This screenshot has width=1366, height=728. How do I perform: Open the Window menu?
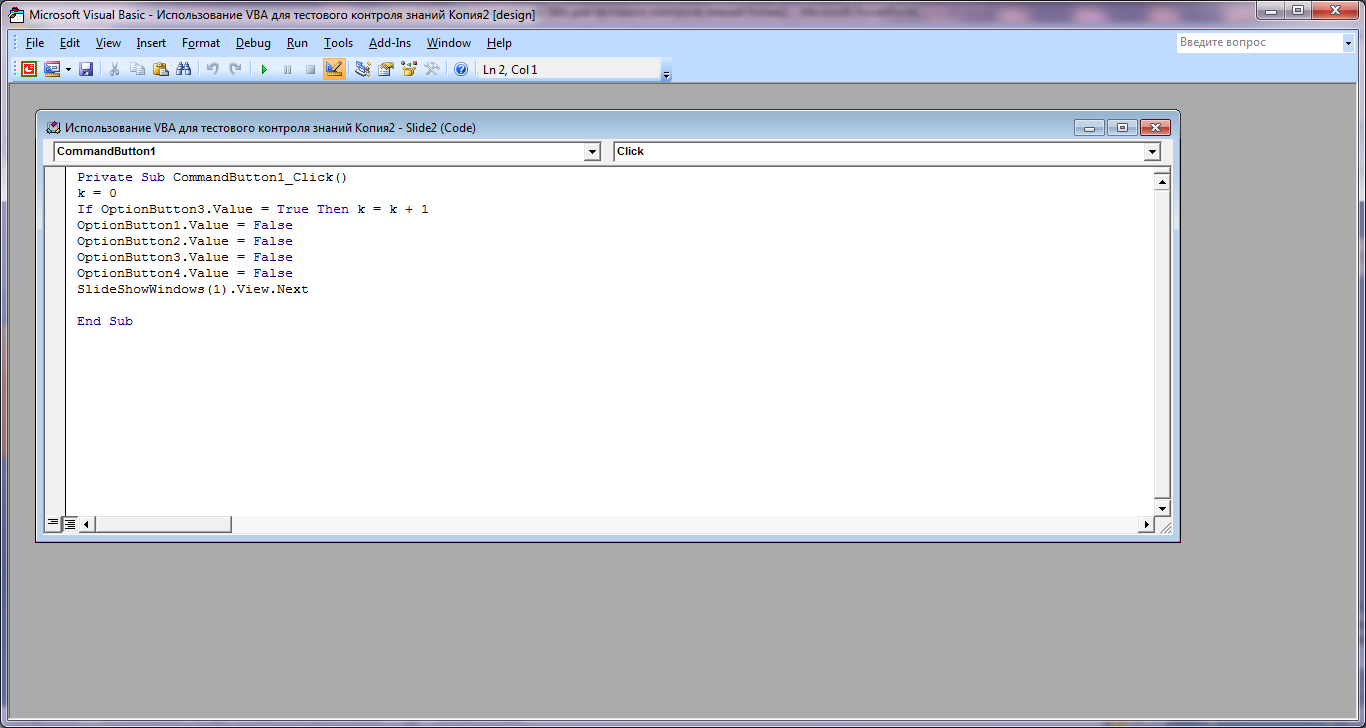tap(449, 43)
